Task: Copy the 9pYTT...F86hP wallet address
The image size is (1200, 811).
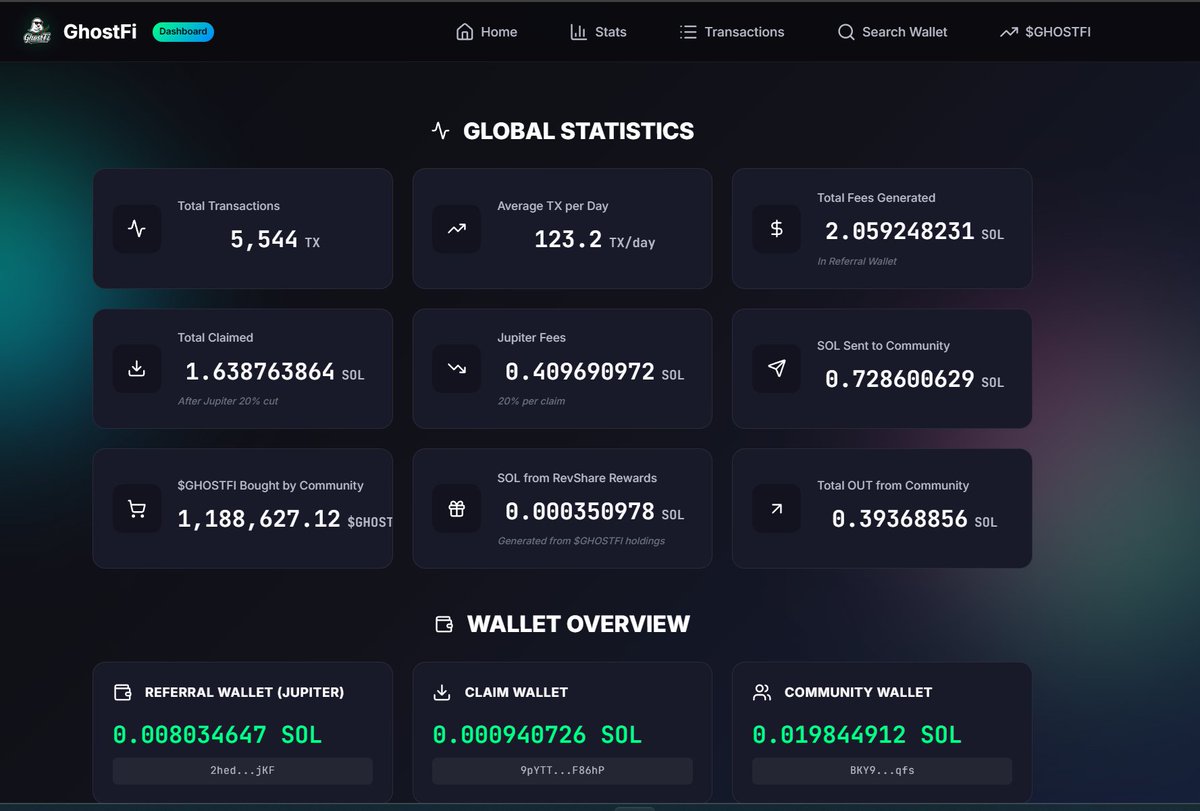Action: click(562, 771)
